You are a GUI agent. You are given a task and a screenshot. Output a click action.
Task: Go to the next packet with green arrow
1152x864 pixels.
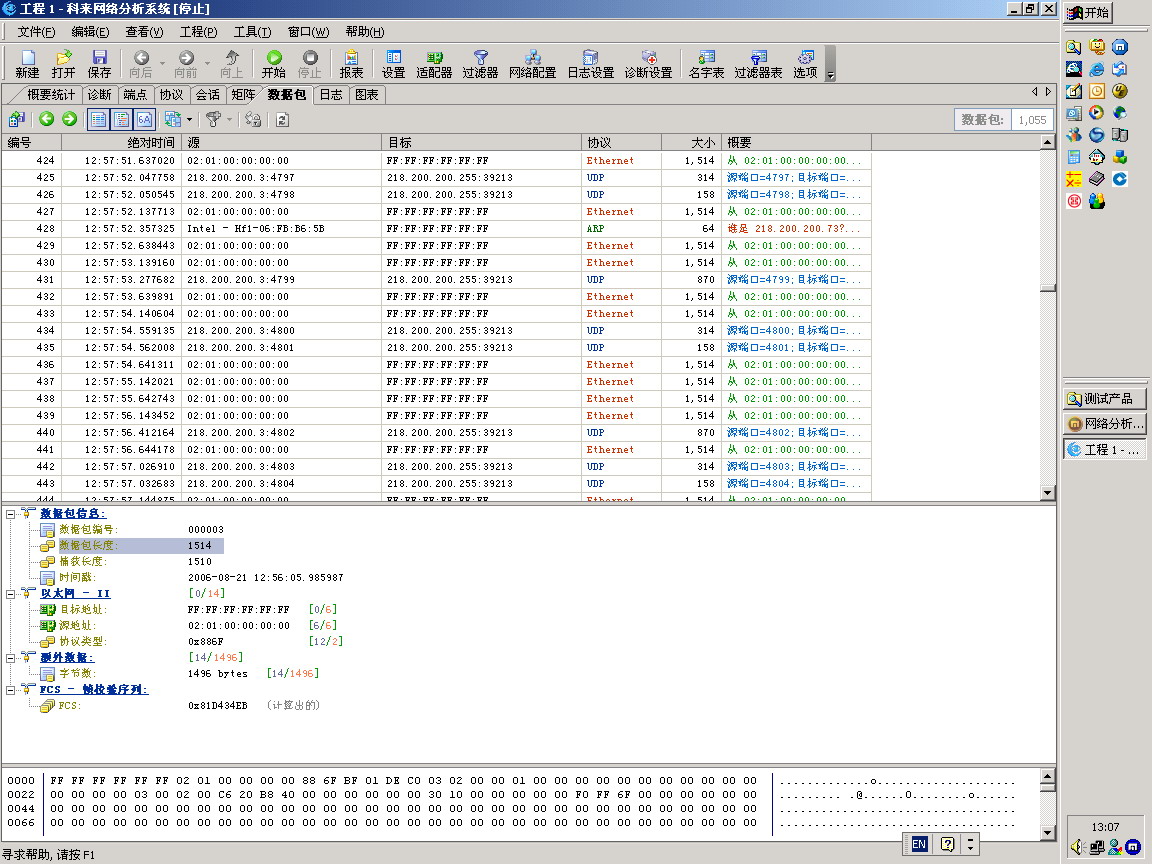(69, 119)
